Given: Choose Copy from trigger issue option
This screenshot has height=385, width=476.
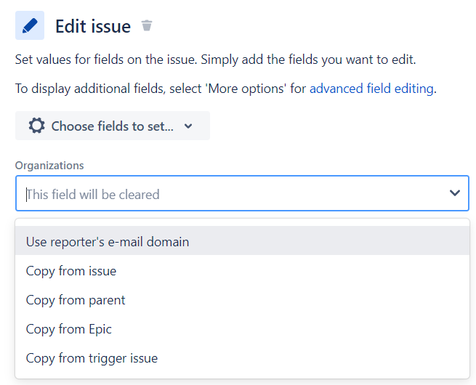Looking at the screenshot, I should click(242, 358).
